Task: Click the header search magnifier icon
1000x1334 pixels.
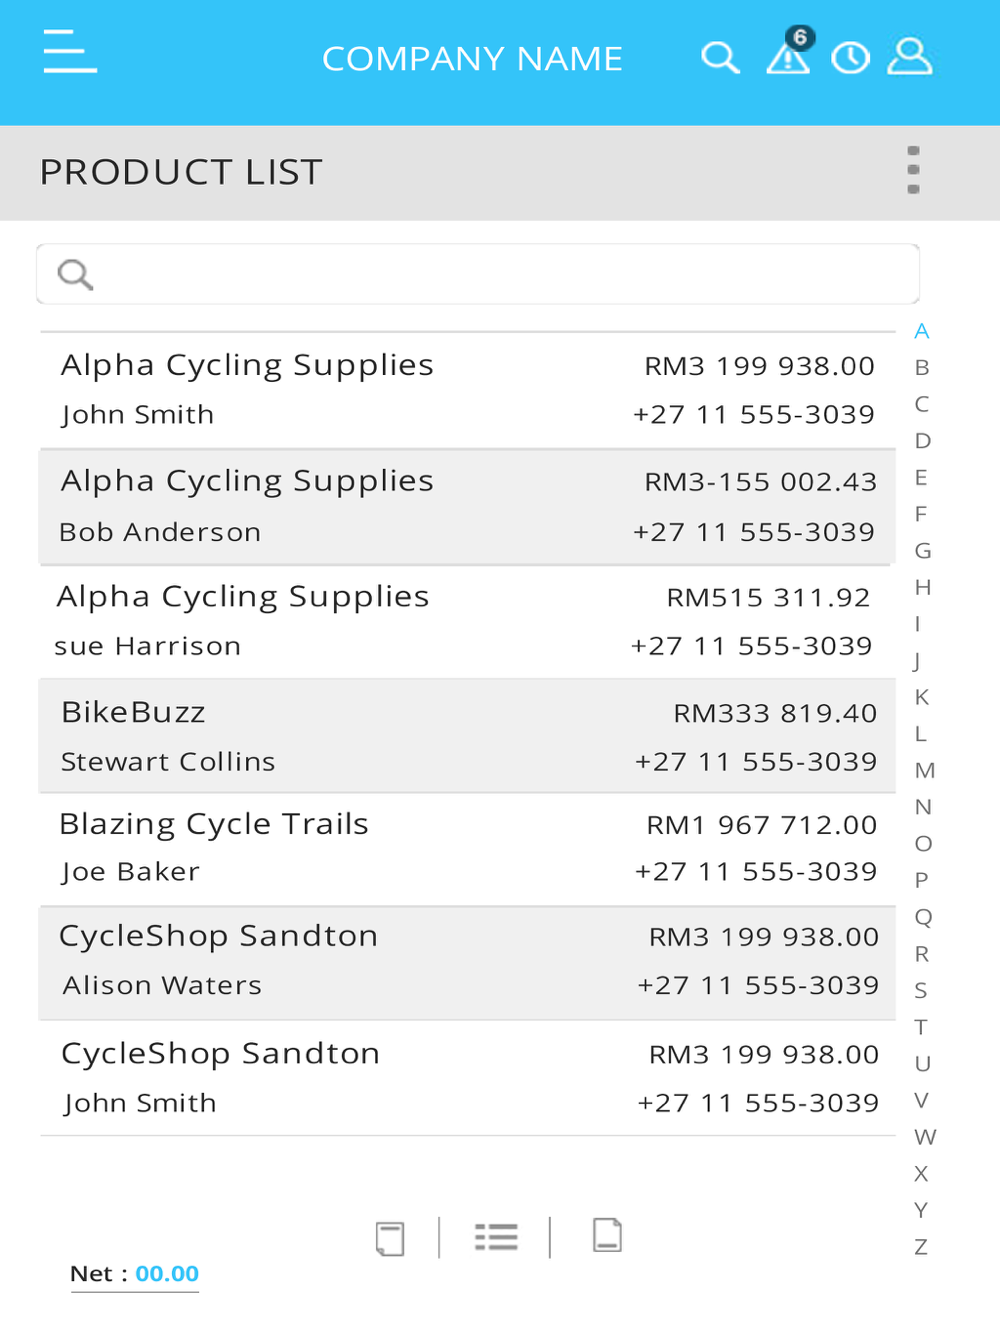Action: coord(720,58)
